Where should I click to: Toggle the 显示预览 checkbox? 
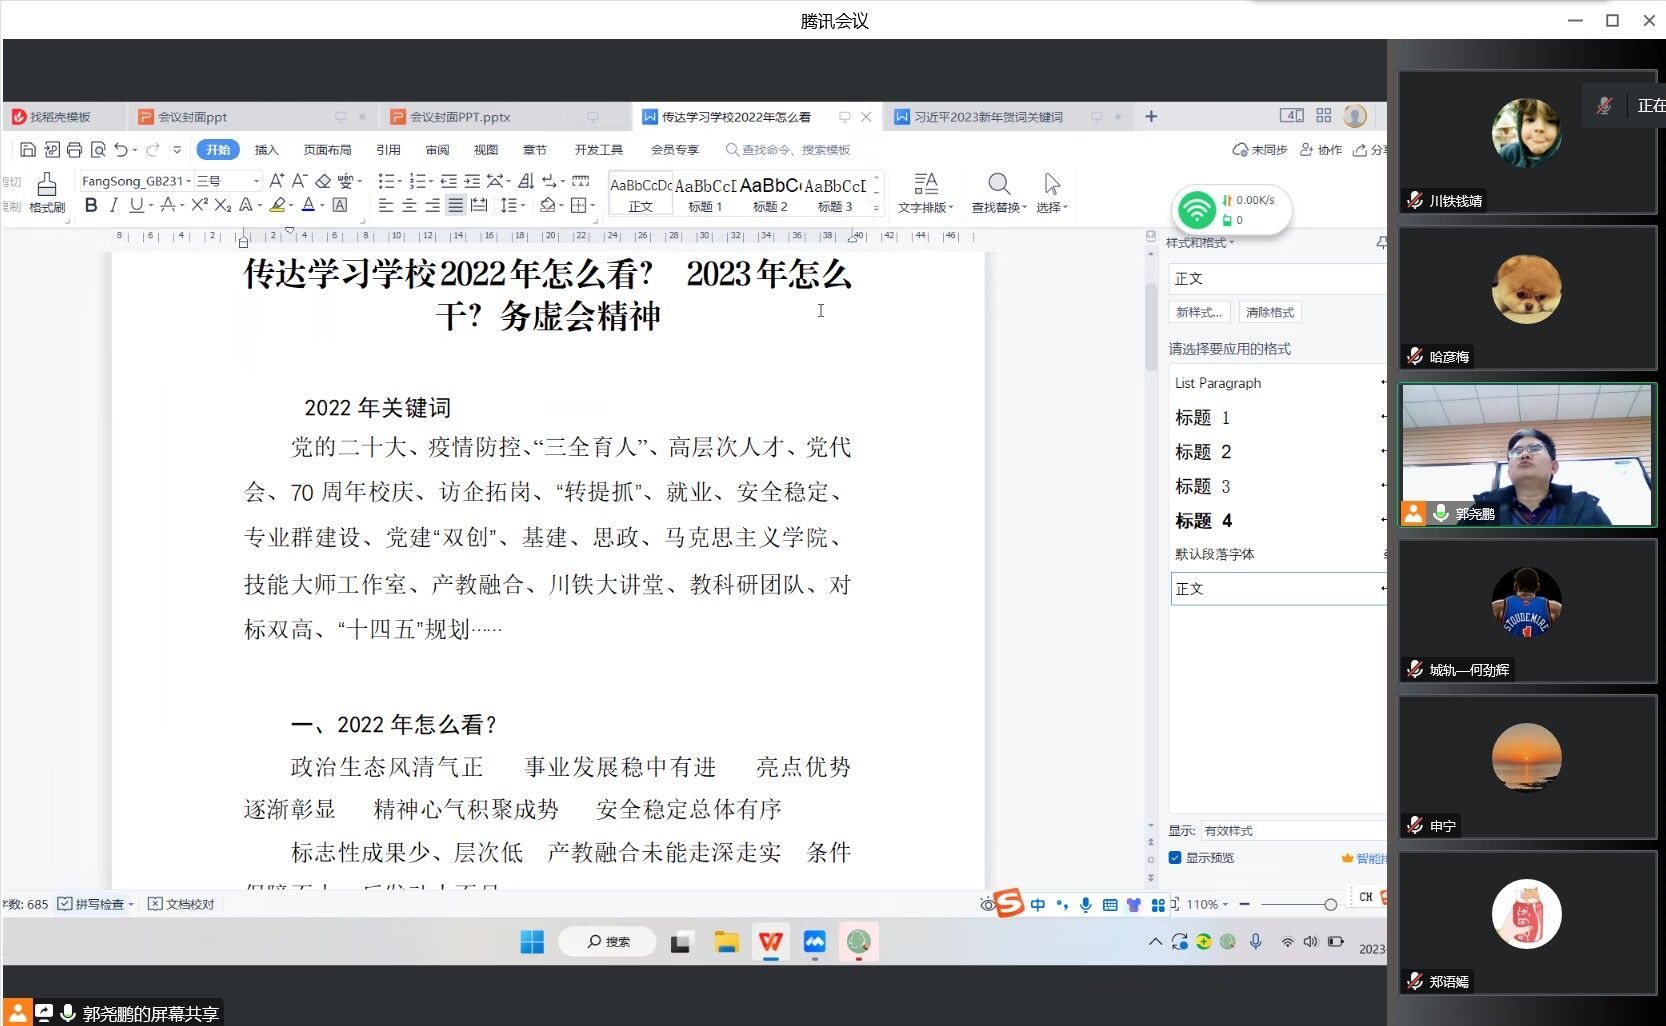[1176, 858]
